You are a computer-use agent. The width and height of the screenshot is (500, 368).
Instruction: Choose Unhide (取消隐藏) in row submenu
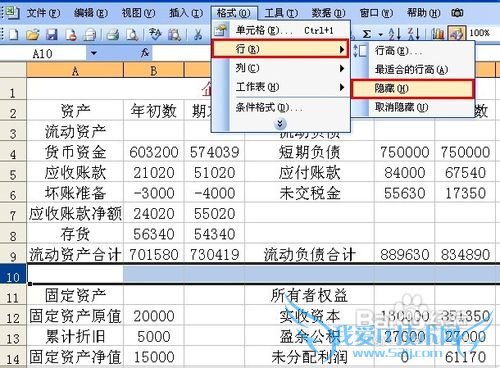tap(413, 107)
